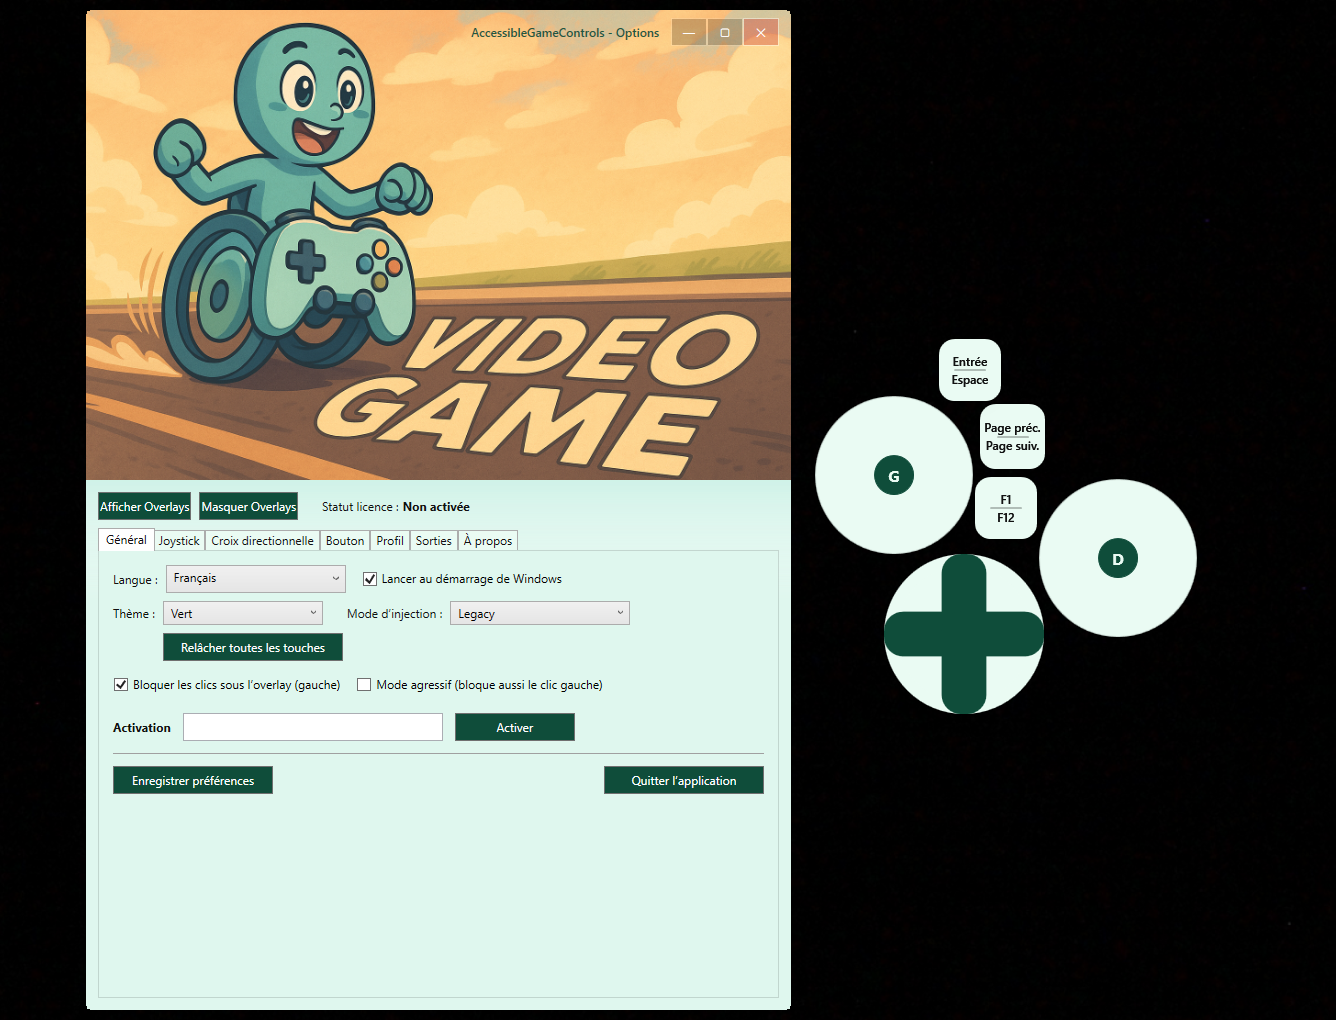Open the Langue dropdown
Viewport: 1336px width, 1020px height.
point(255,579)
